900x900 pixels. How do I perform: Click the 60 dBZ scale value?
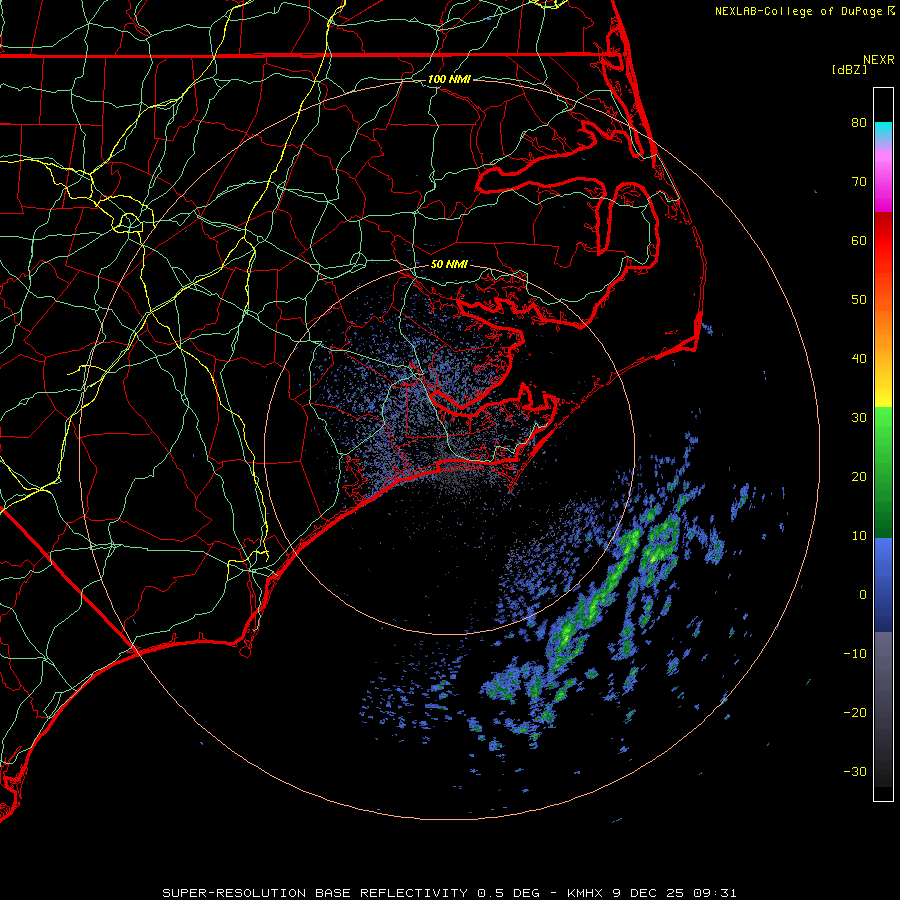tap(859, 240)
